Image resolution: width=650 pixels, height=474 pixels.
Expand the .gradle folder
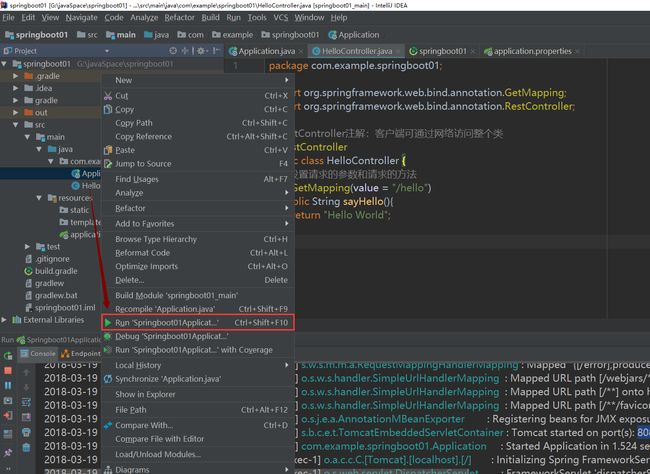15,76
